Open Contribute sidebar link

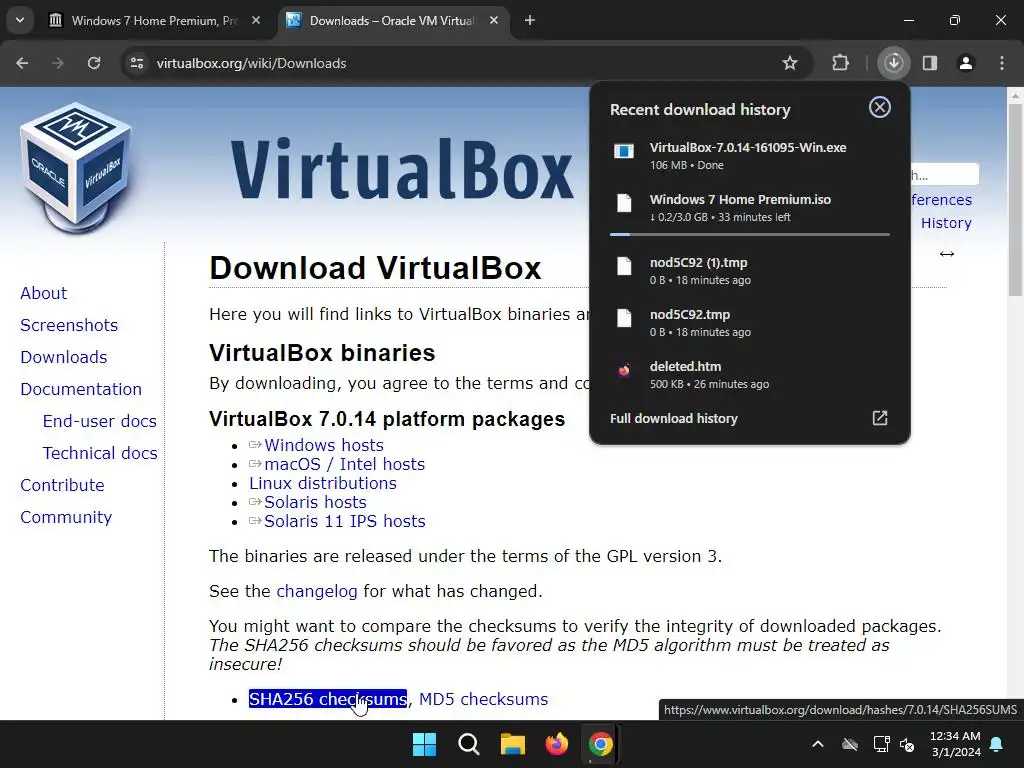pyautogui.click(x=63, y=485)
